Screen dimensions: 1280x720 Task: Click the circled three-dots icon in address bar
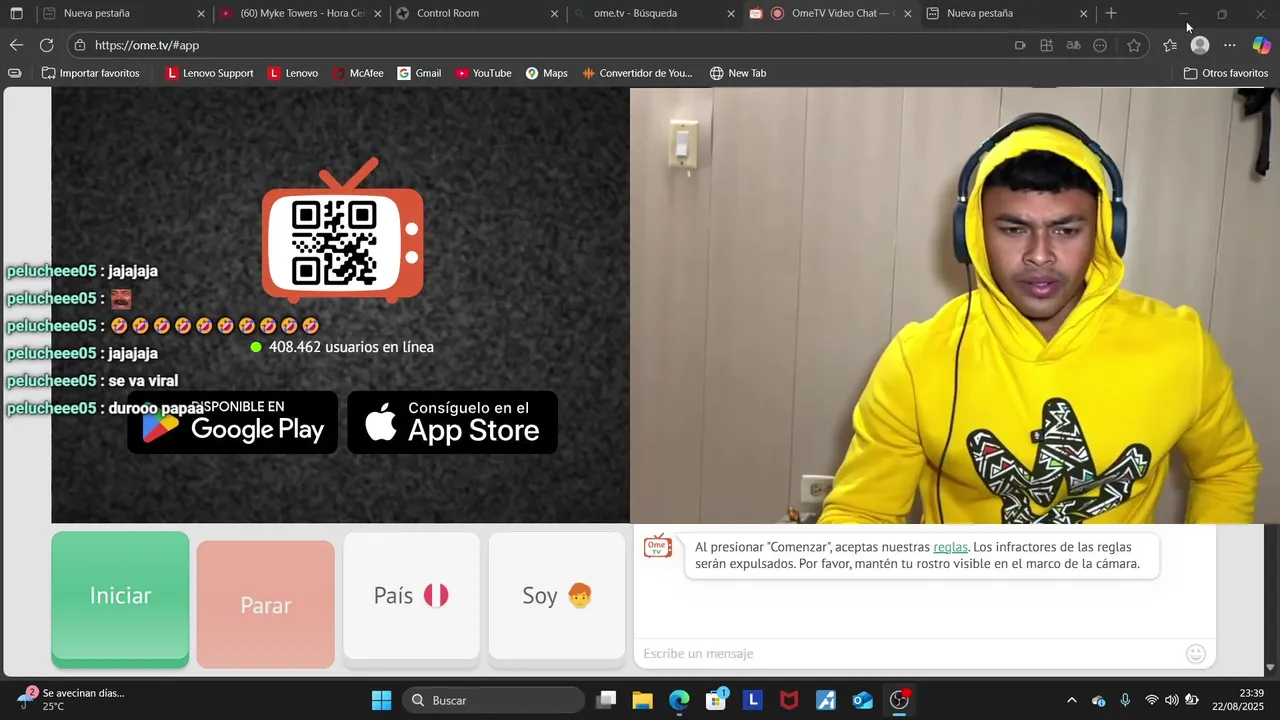pyautogui.click(x=1100, y=45)
